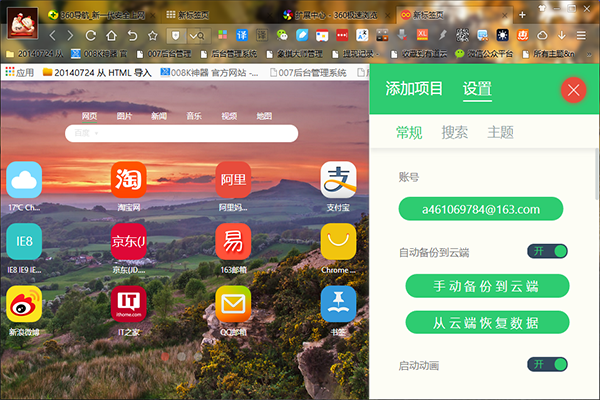Image resolution: width=600 pixels, height=400 pixels.
Task: Open the WeChat extension icon
Action: 282,36
